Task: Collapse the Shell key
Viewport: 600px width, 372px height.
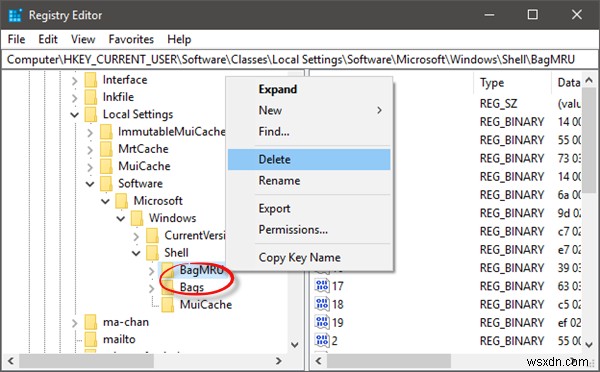Action: pos(136,253)
